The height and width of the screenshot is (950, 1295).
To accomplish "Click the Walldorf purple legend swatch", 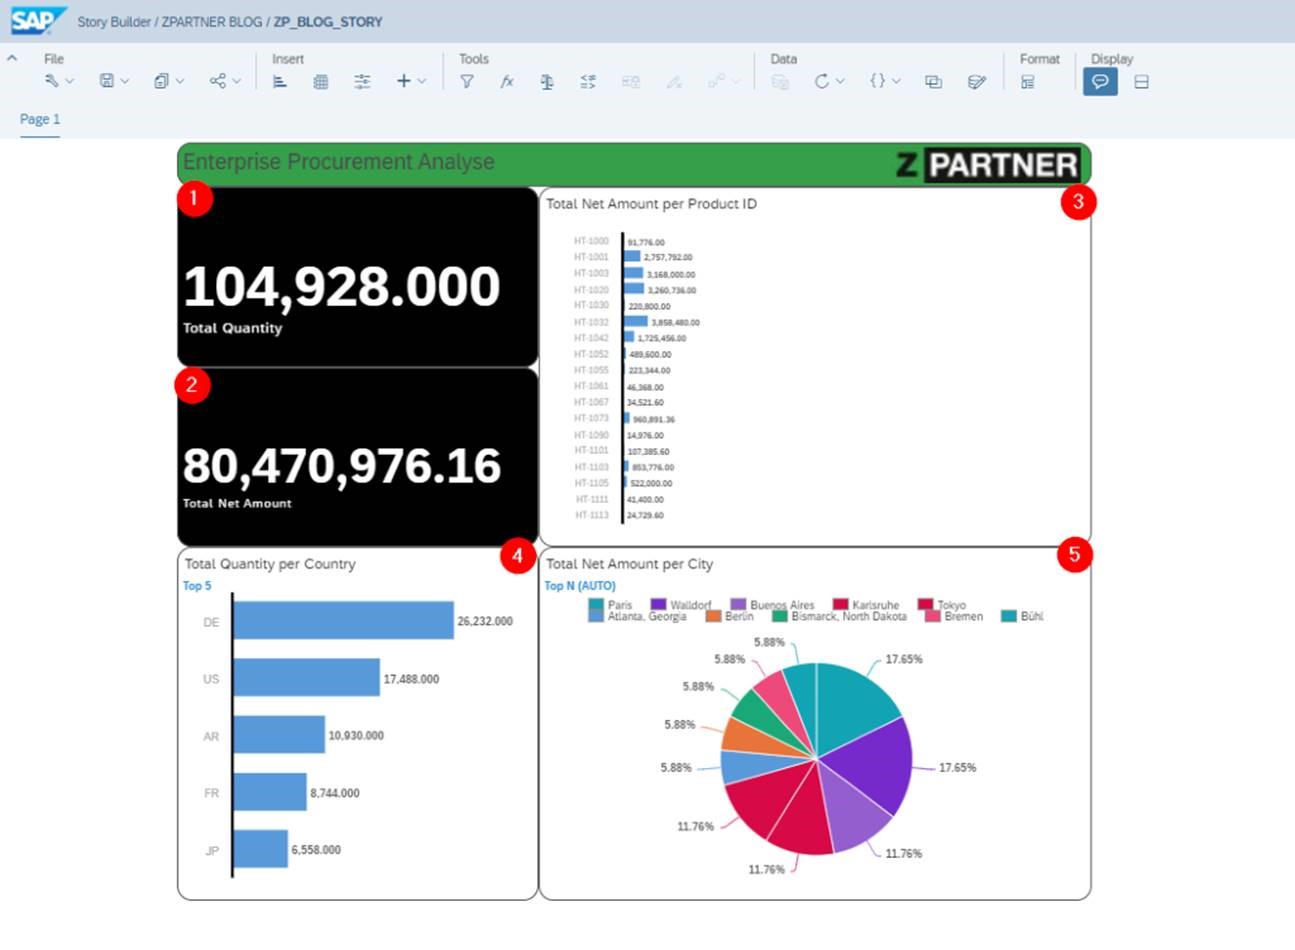I will [658, 604].
